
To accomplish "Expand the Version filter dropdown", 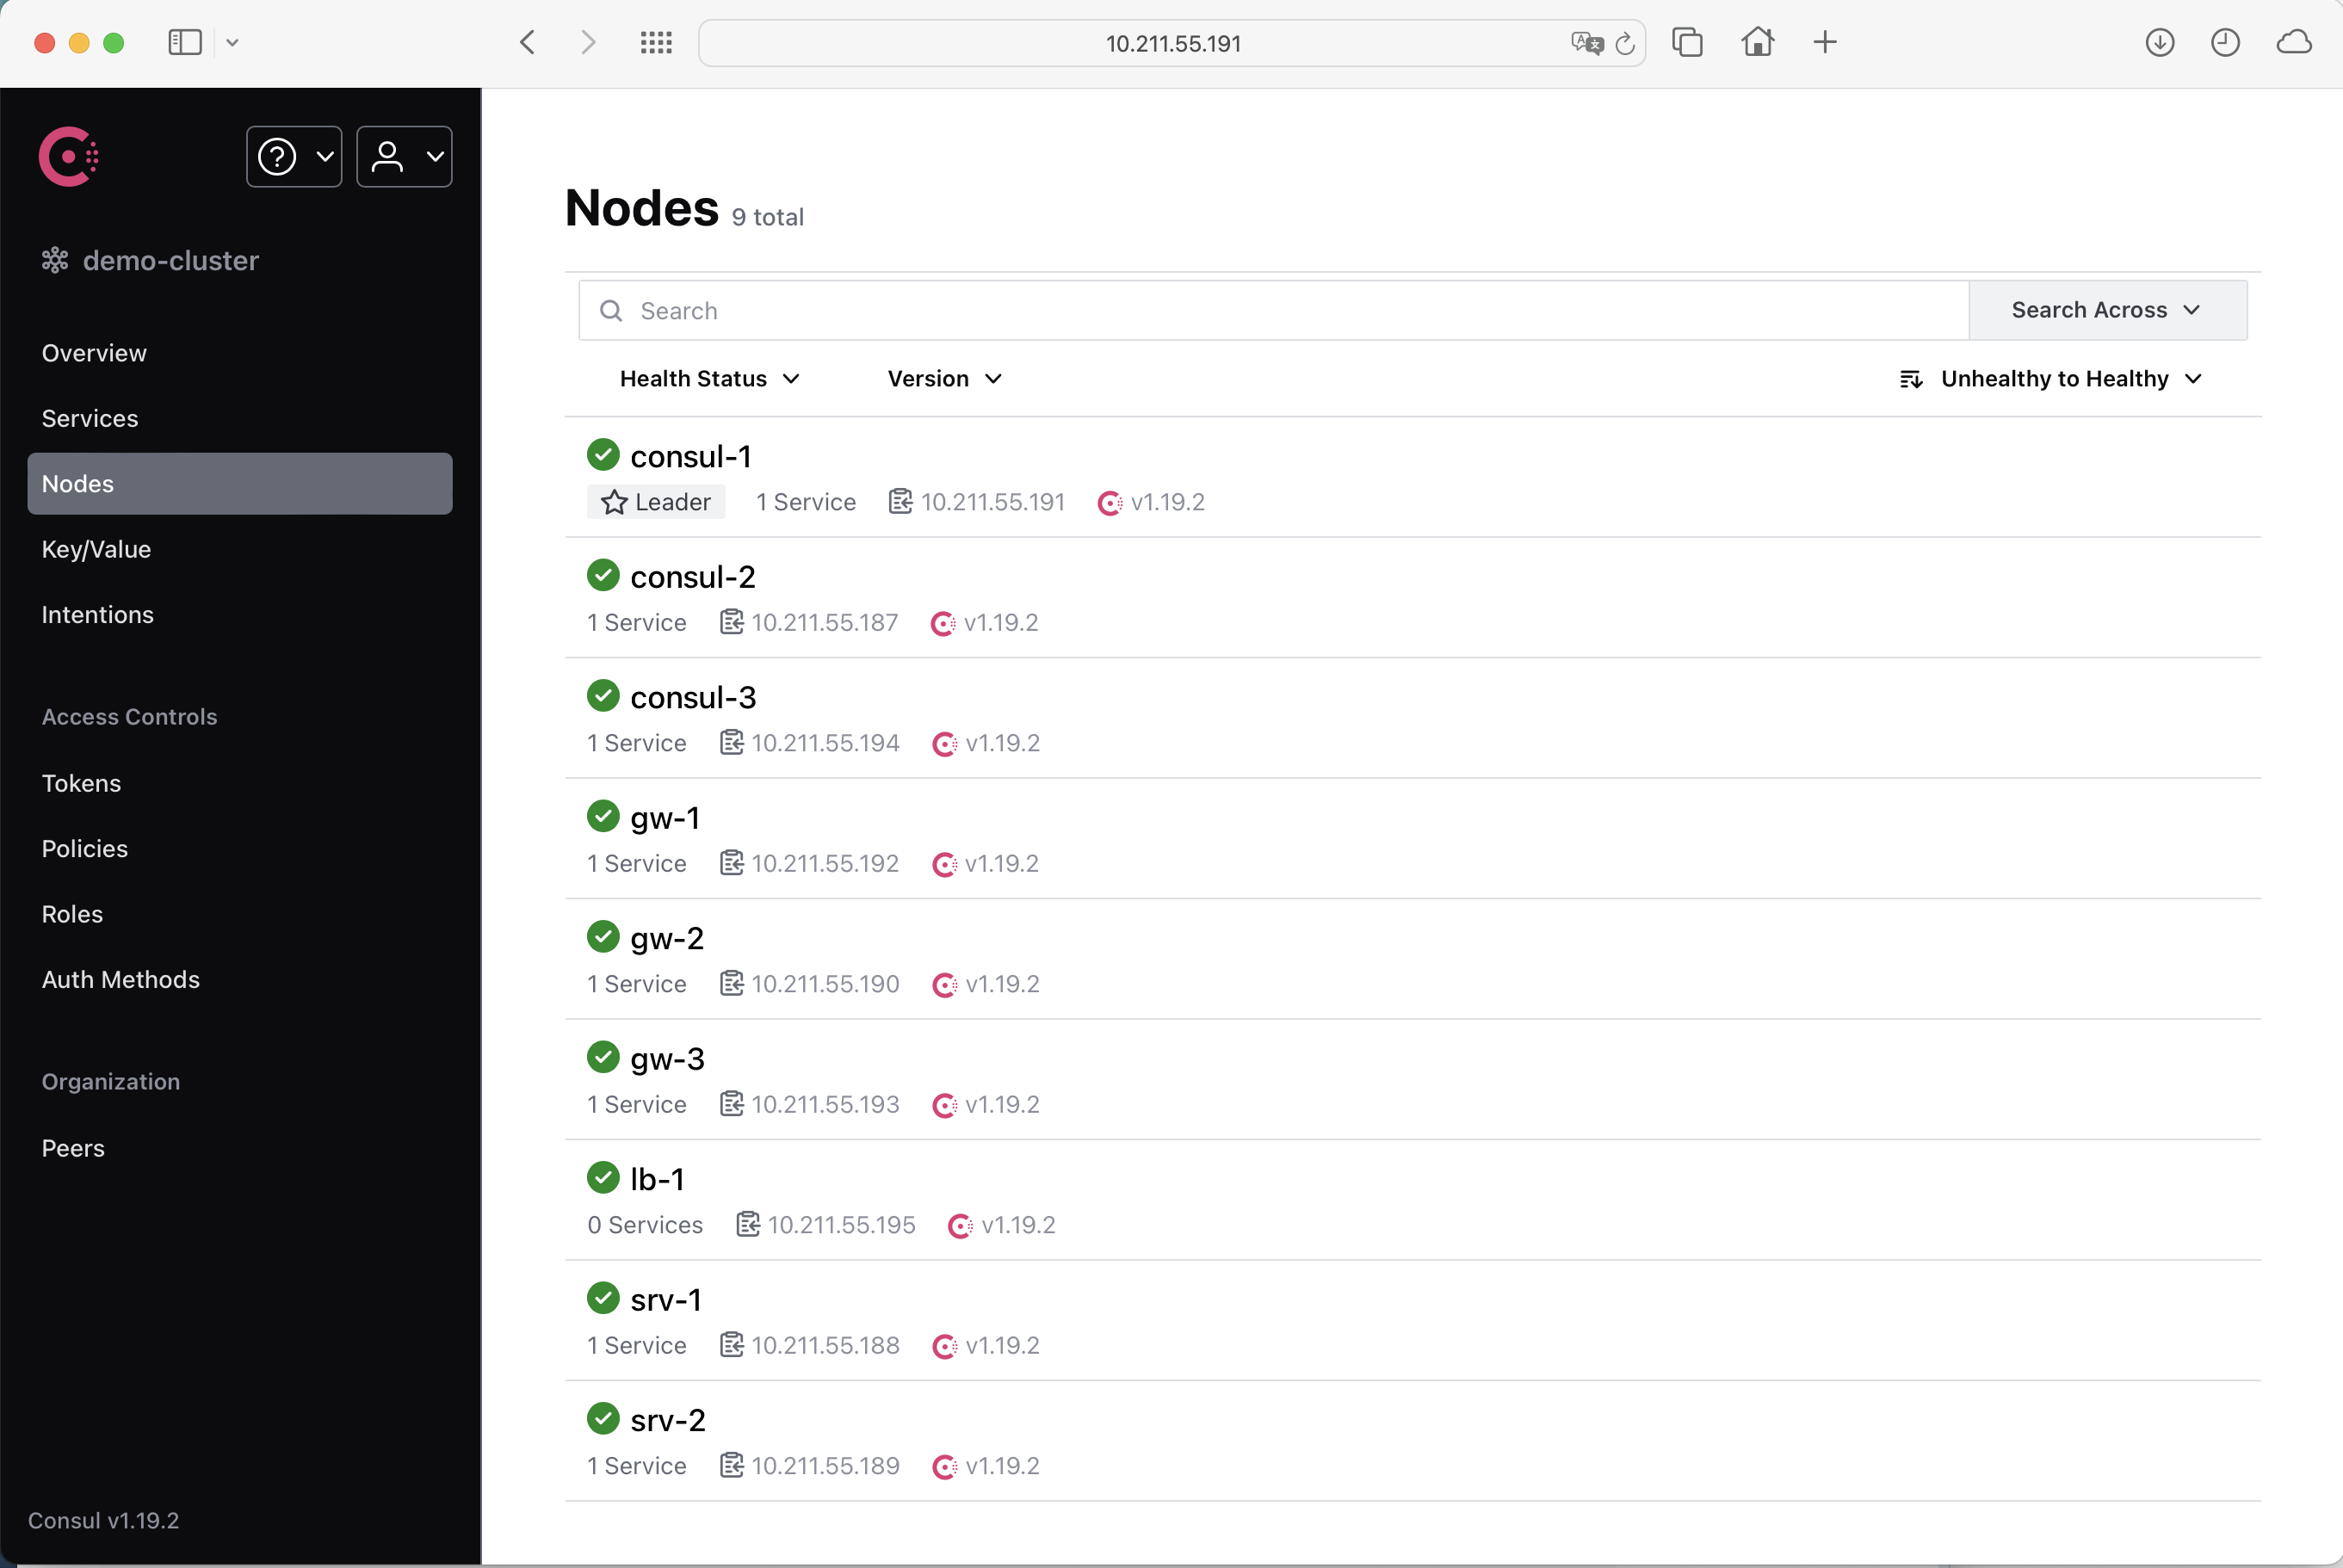I will (943, 378).
